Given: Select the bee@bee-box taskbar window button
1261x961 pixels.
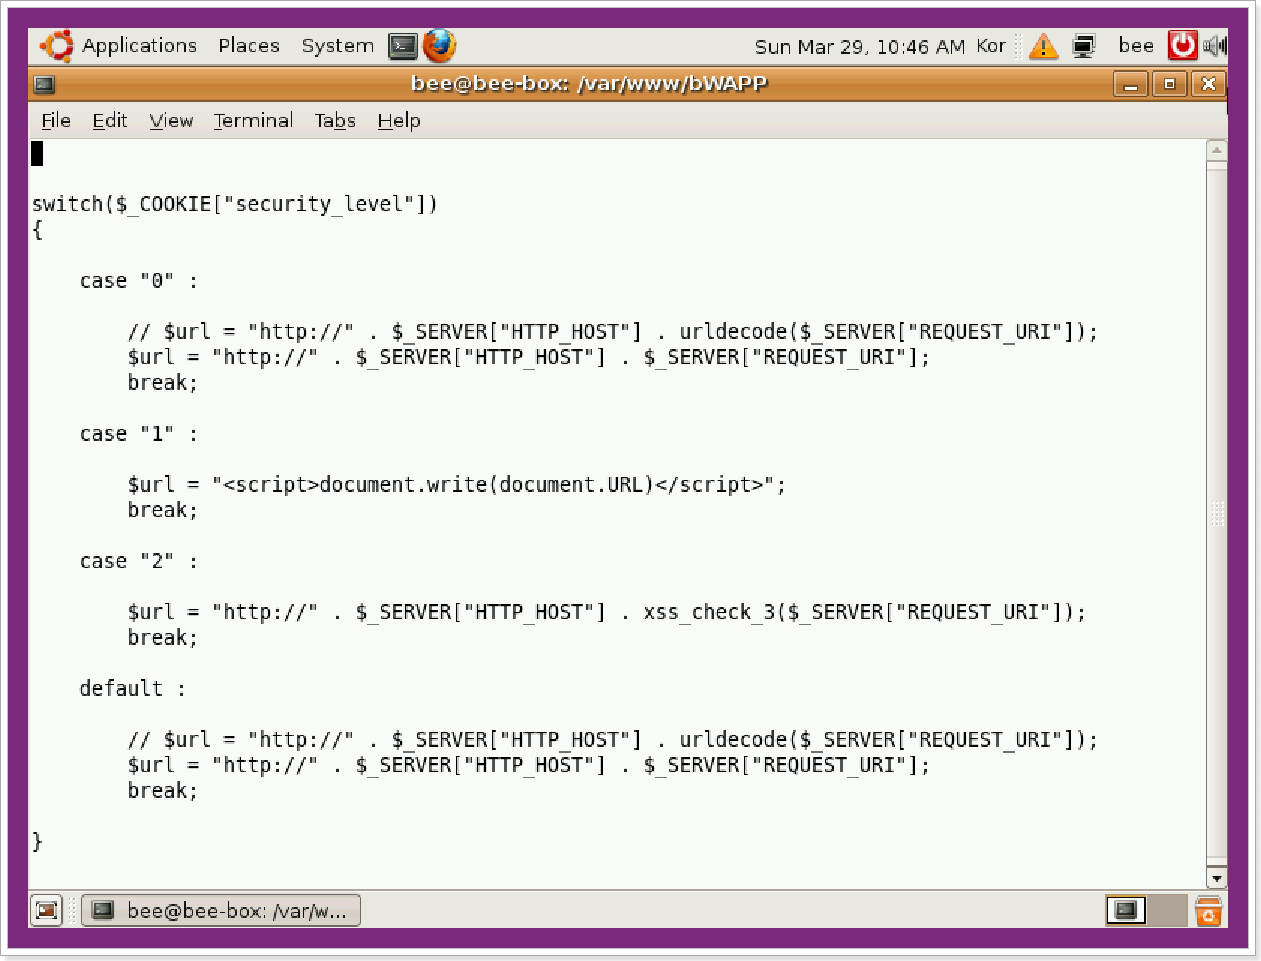Looking at the screenshot, I should pyautogui.click(x=221, y=910).
